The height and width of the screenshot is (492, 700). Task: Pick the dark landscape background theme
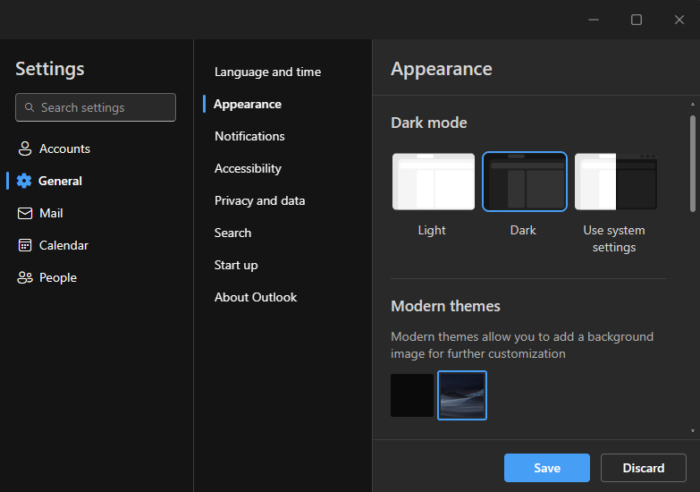pyautogui.click(x=462, y=395)
